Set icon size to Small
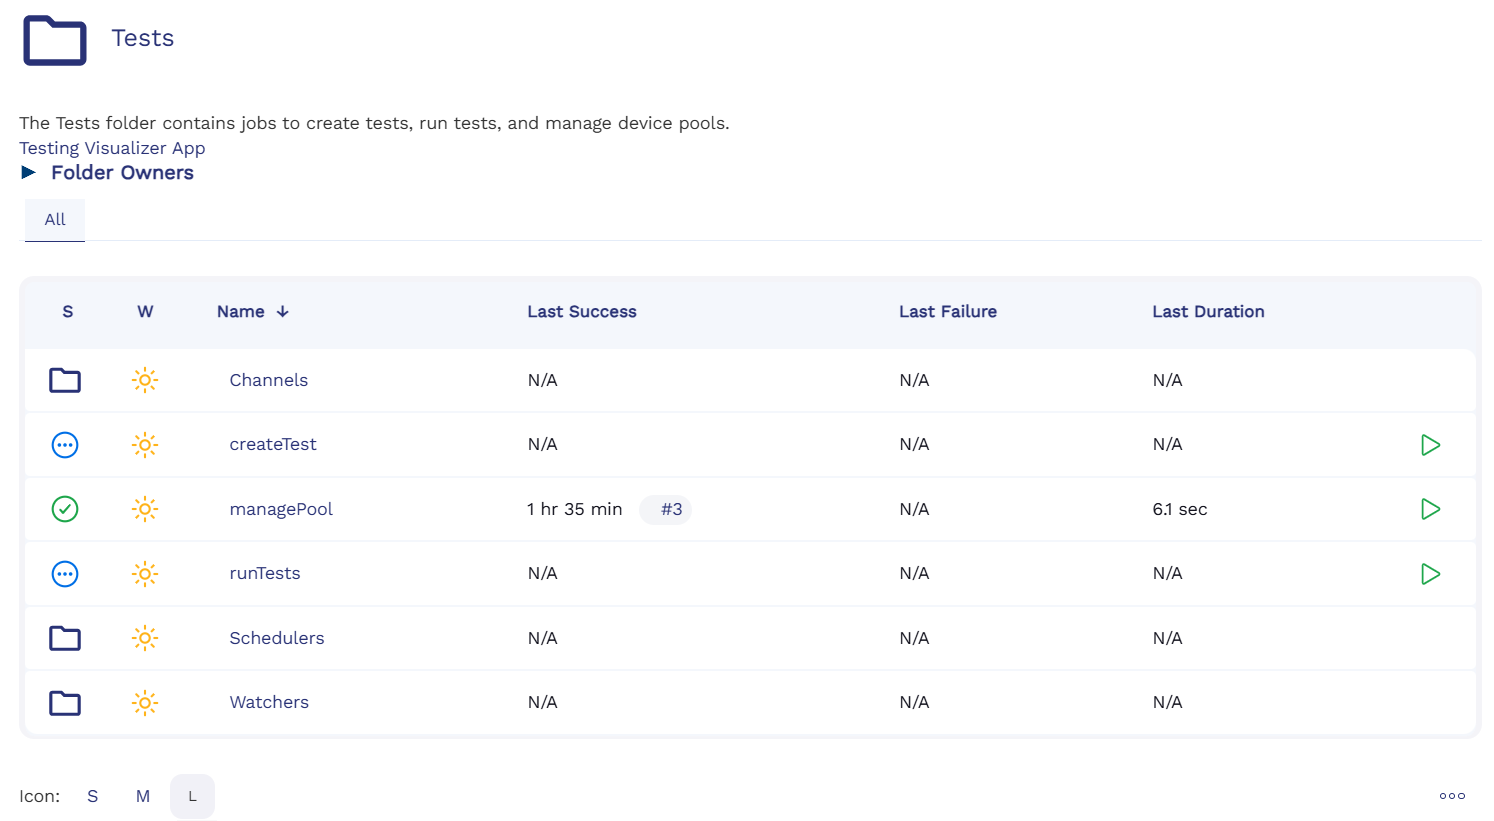This screenshot has width=1494, height=821. point(93,797)
